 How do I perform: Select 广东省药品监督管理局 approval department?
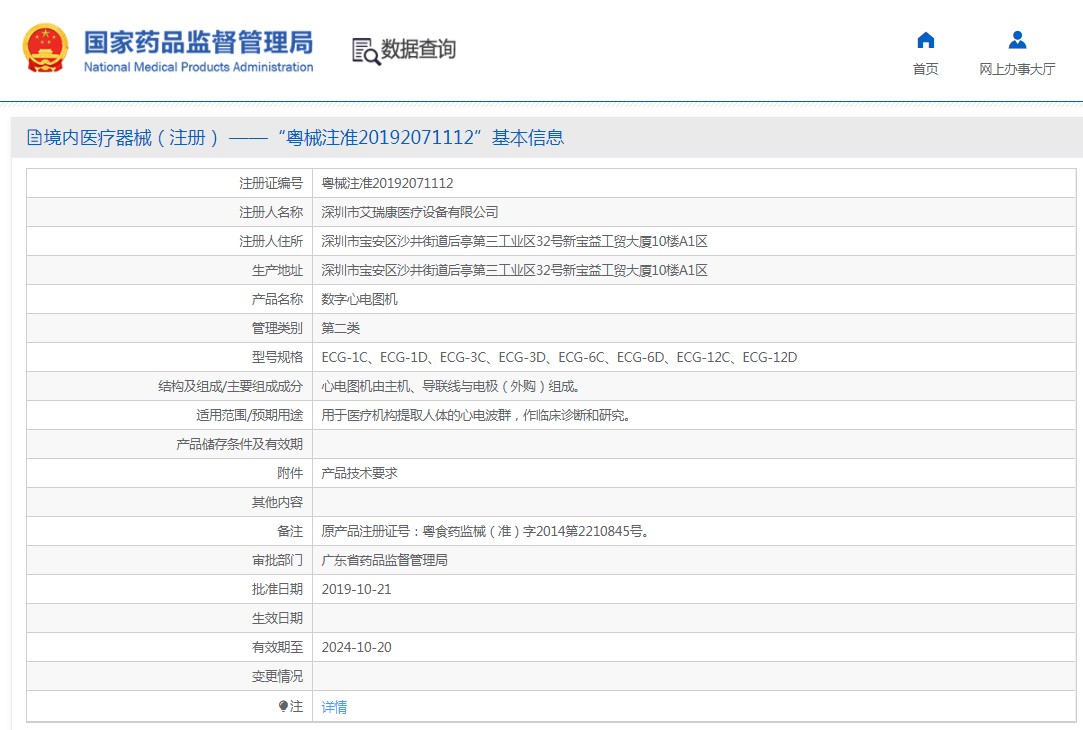tap(385, 560)
